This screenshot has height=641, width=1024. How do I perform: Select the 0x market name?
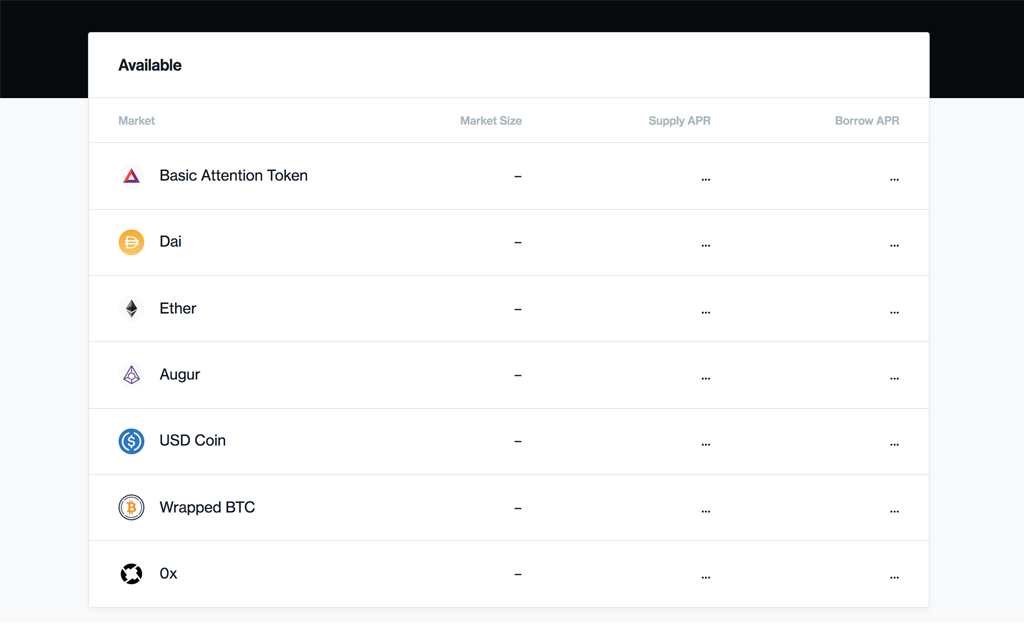(x=168, y=574)
